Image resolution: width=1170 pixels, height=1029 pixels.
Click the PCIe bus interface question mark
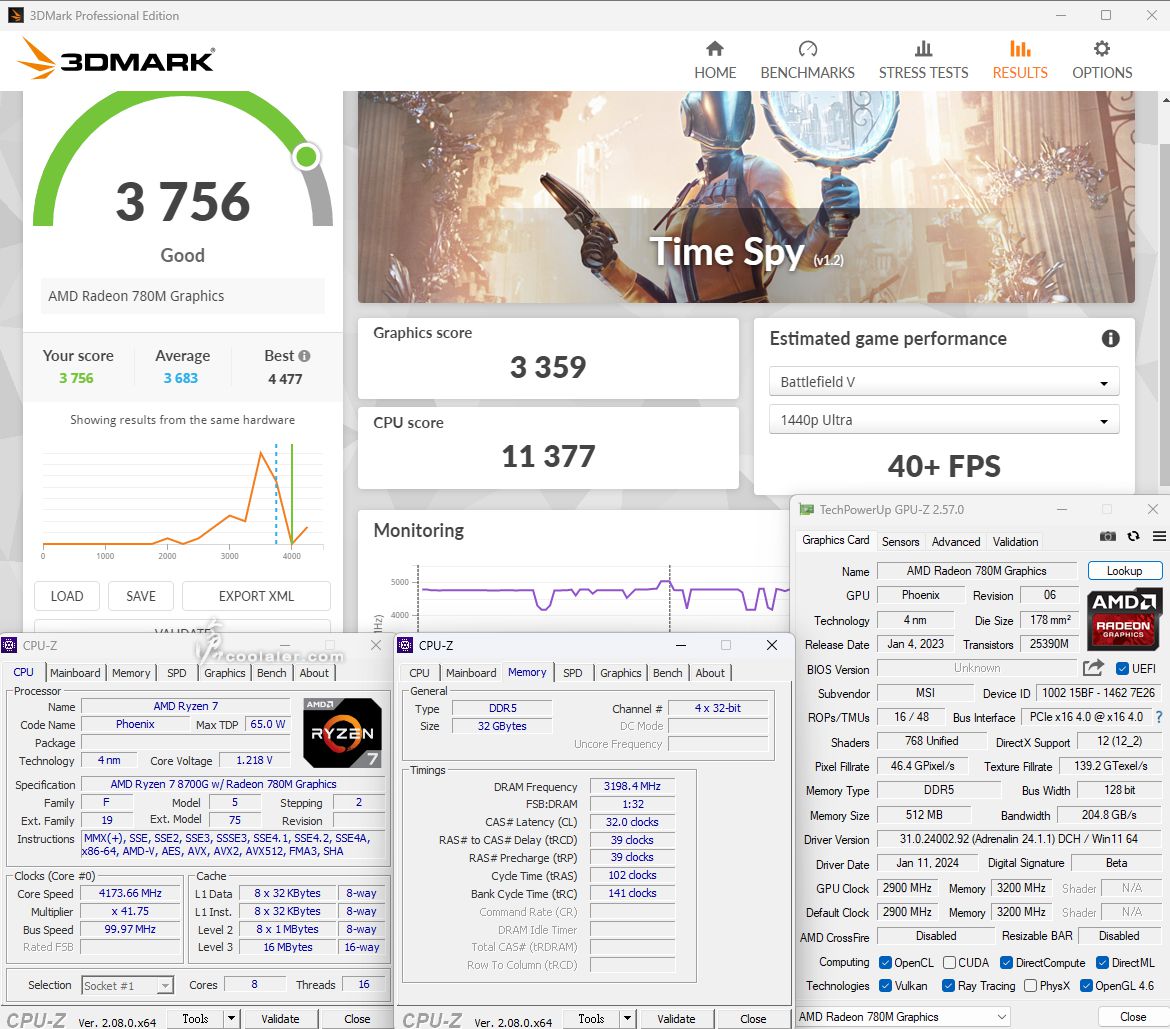click(x=1159, y=717)
